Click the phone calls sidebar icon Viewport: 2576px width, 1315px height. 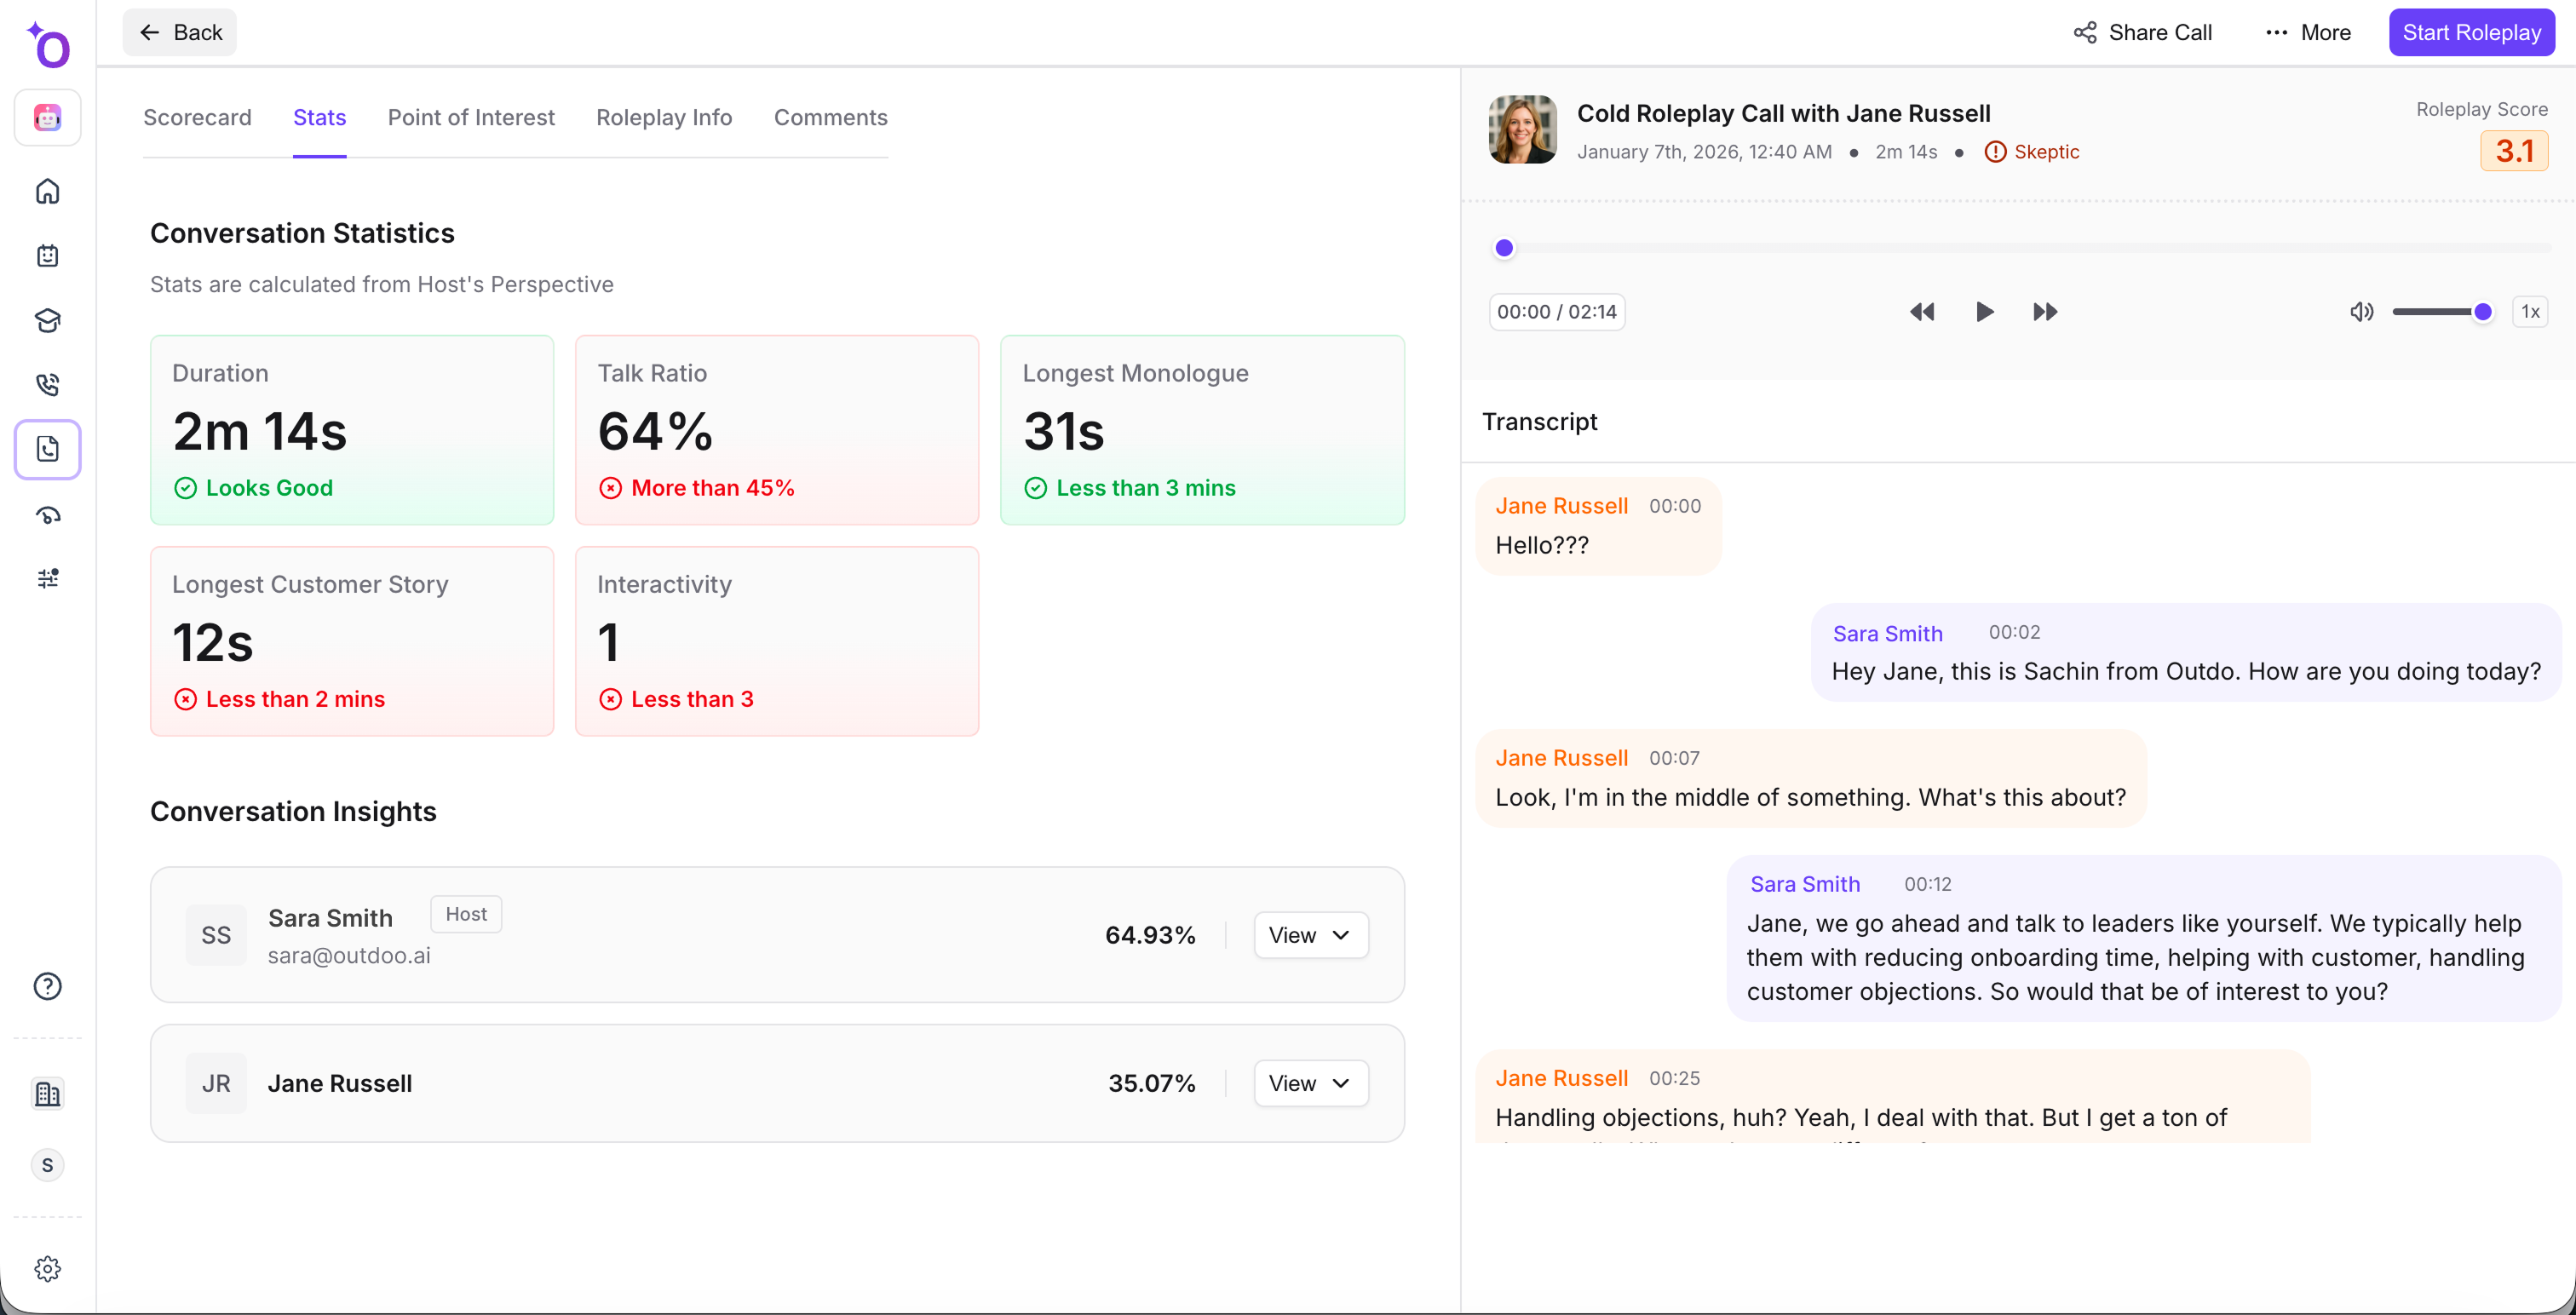[x=47, y=384]
